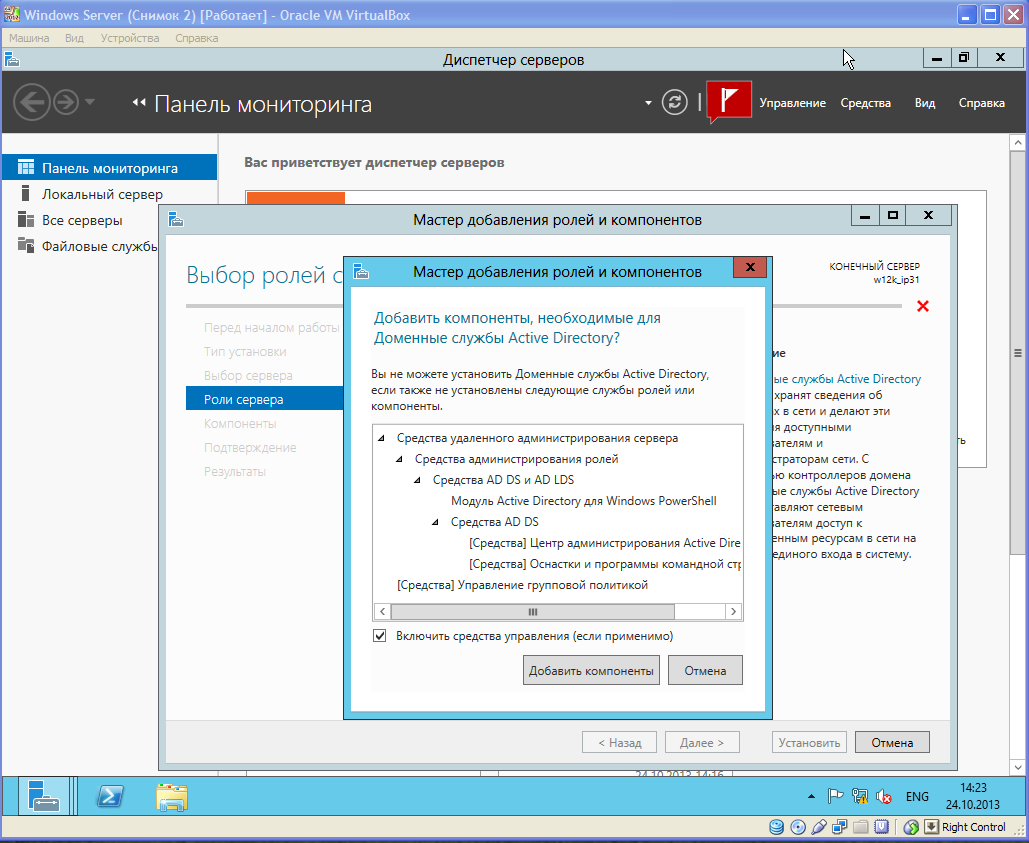Click Добавить компоненты button
The width and height of the screenshot is (1029, 843).
[x=591, y=670]
